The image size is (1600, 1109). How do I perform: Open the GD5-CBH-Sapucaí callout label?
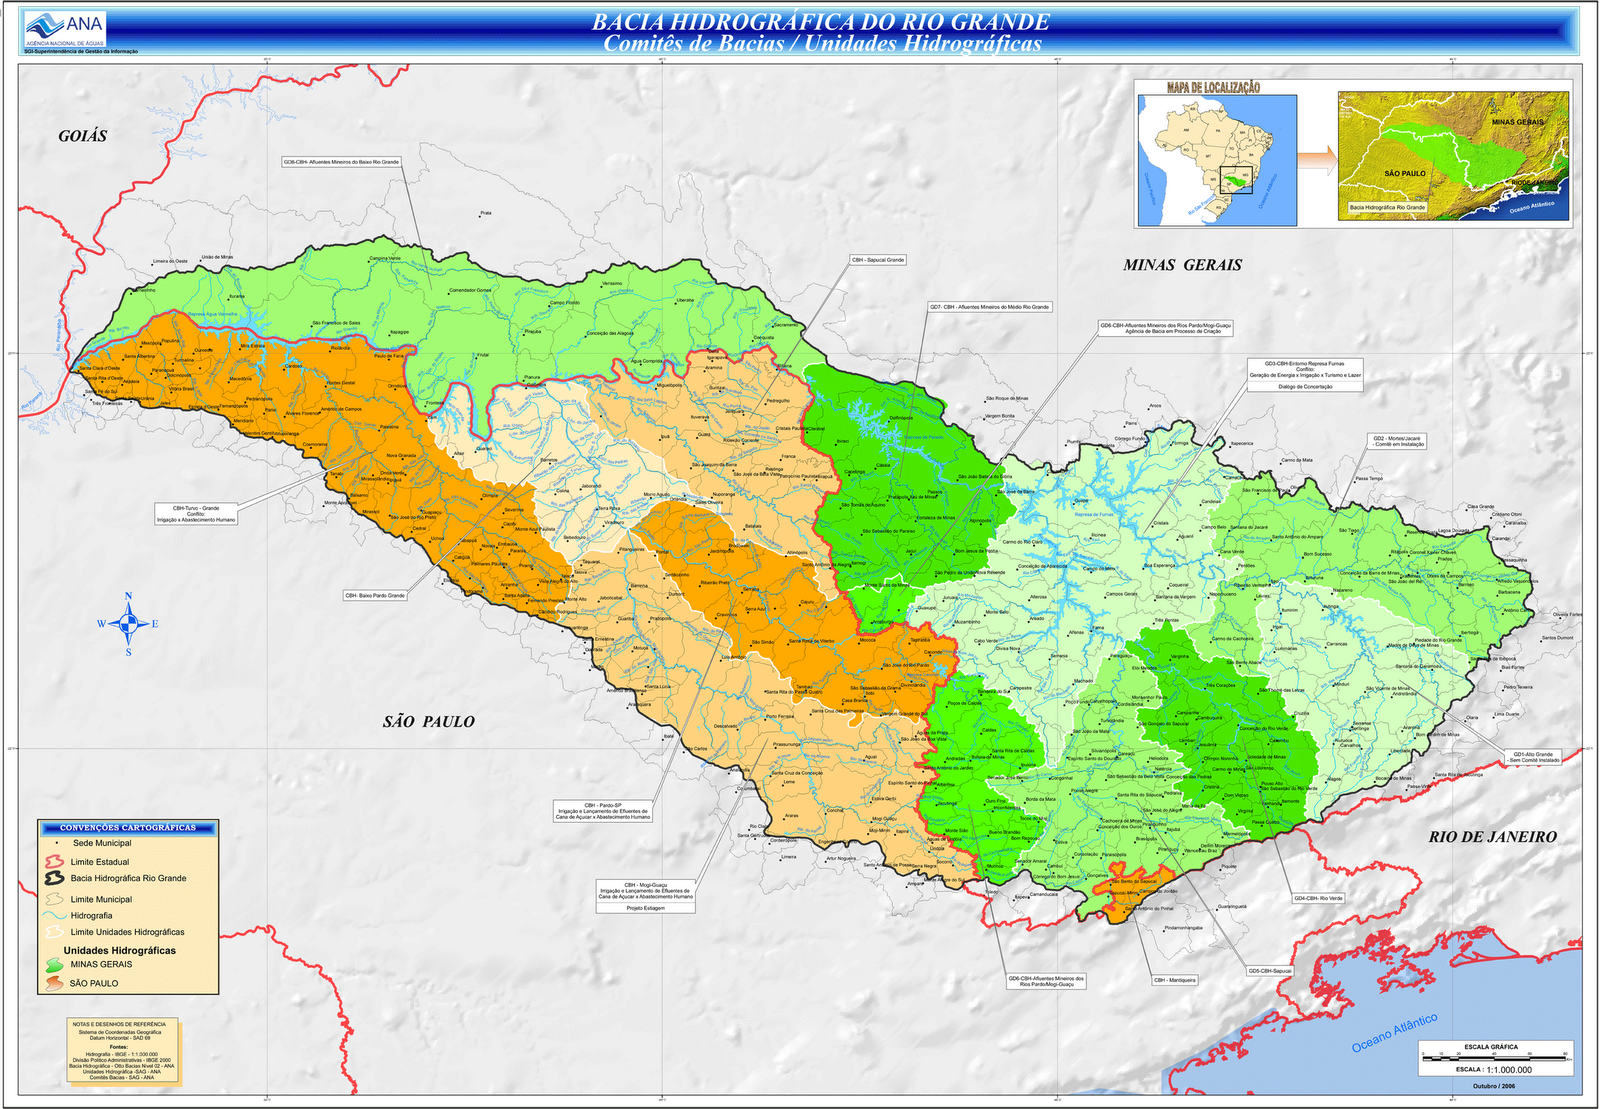coord(1270,971)
